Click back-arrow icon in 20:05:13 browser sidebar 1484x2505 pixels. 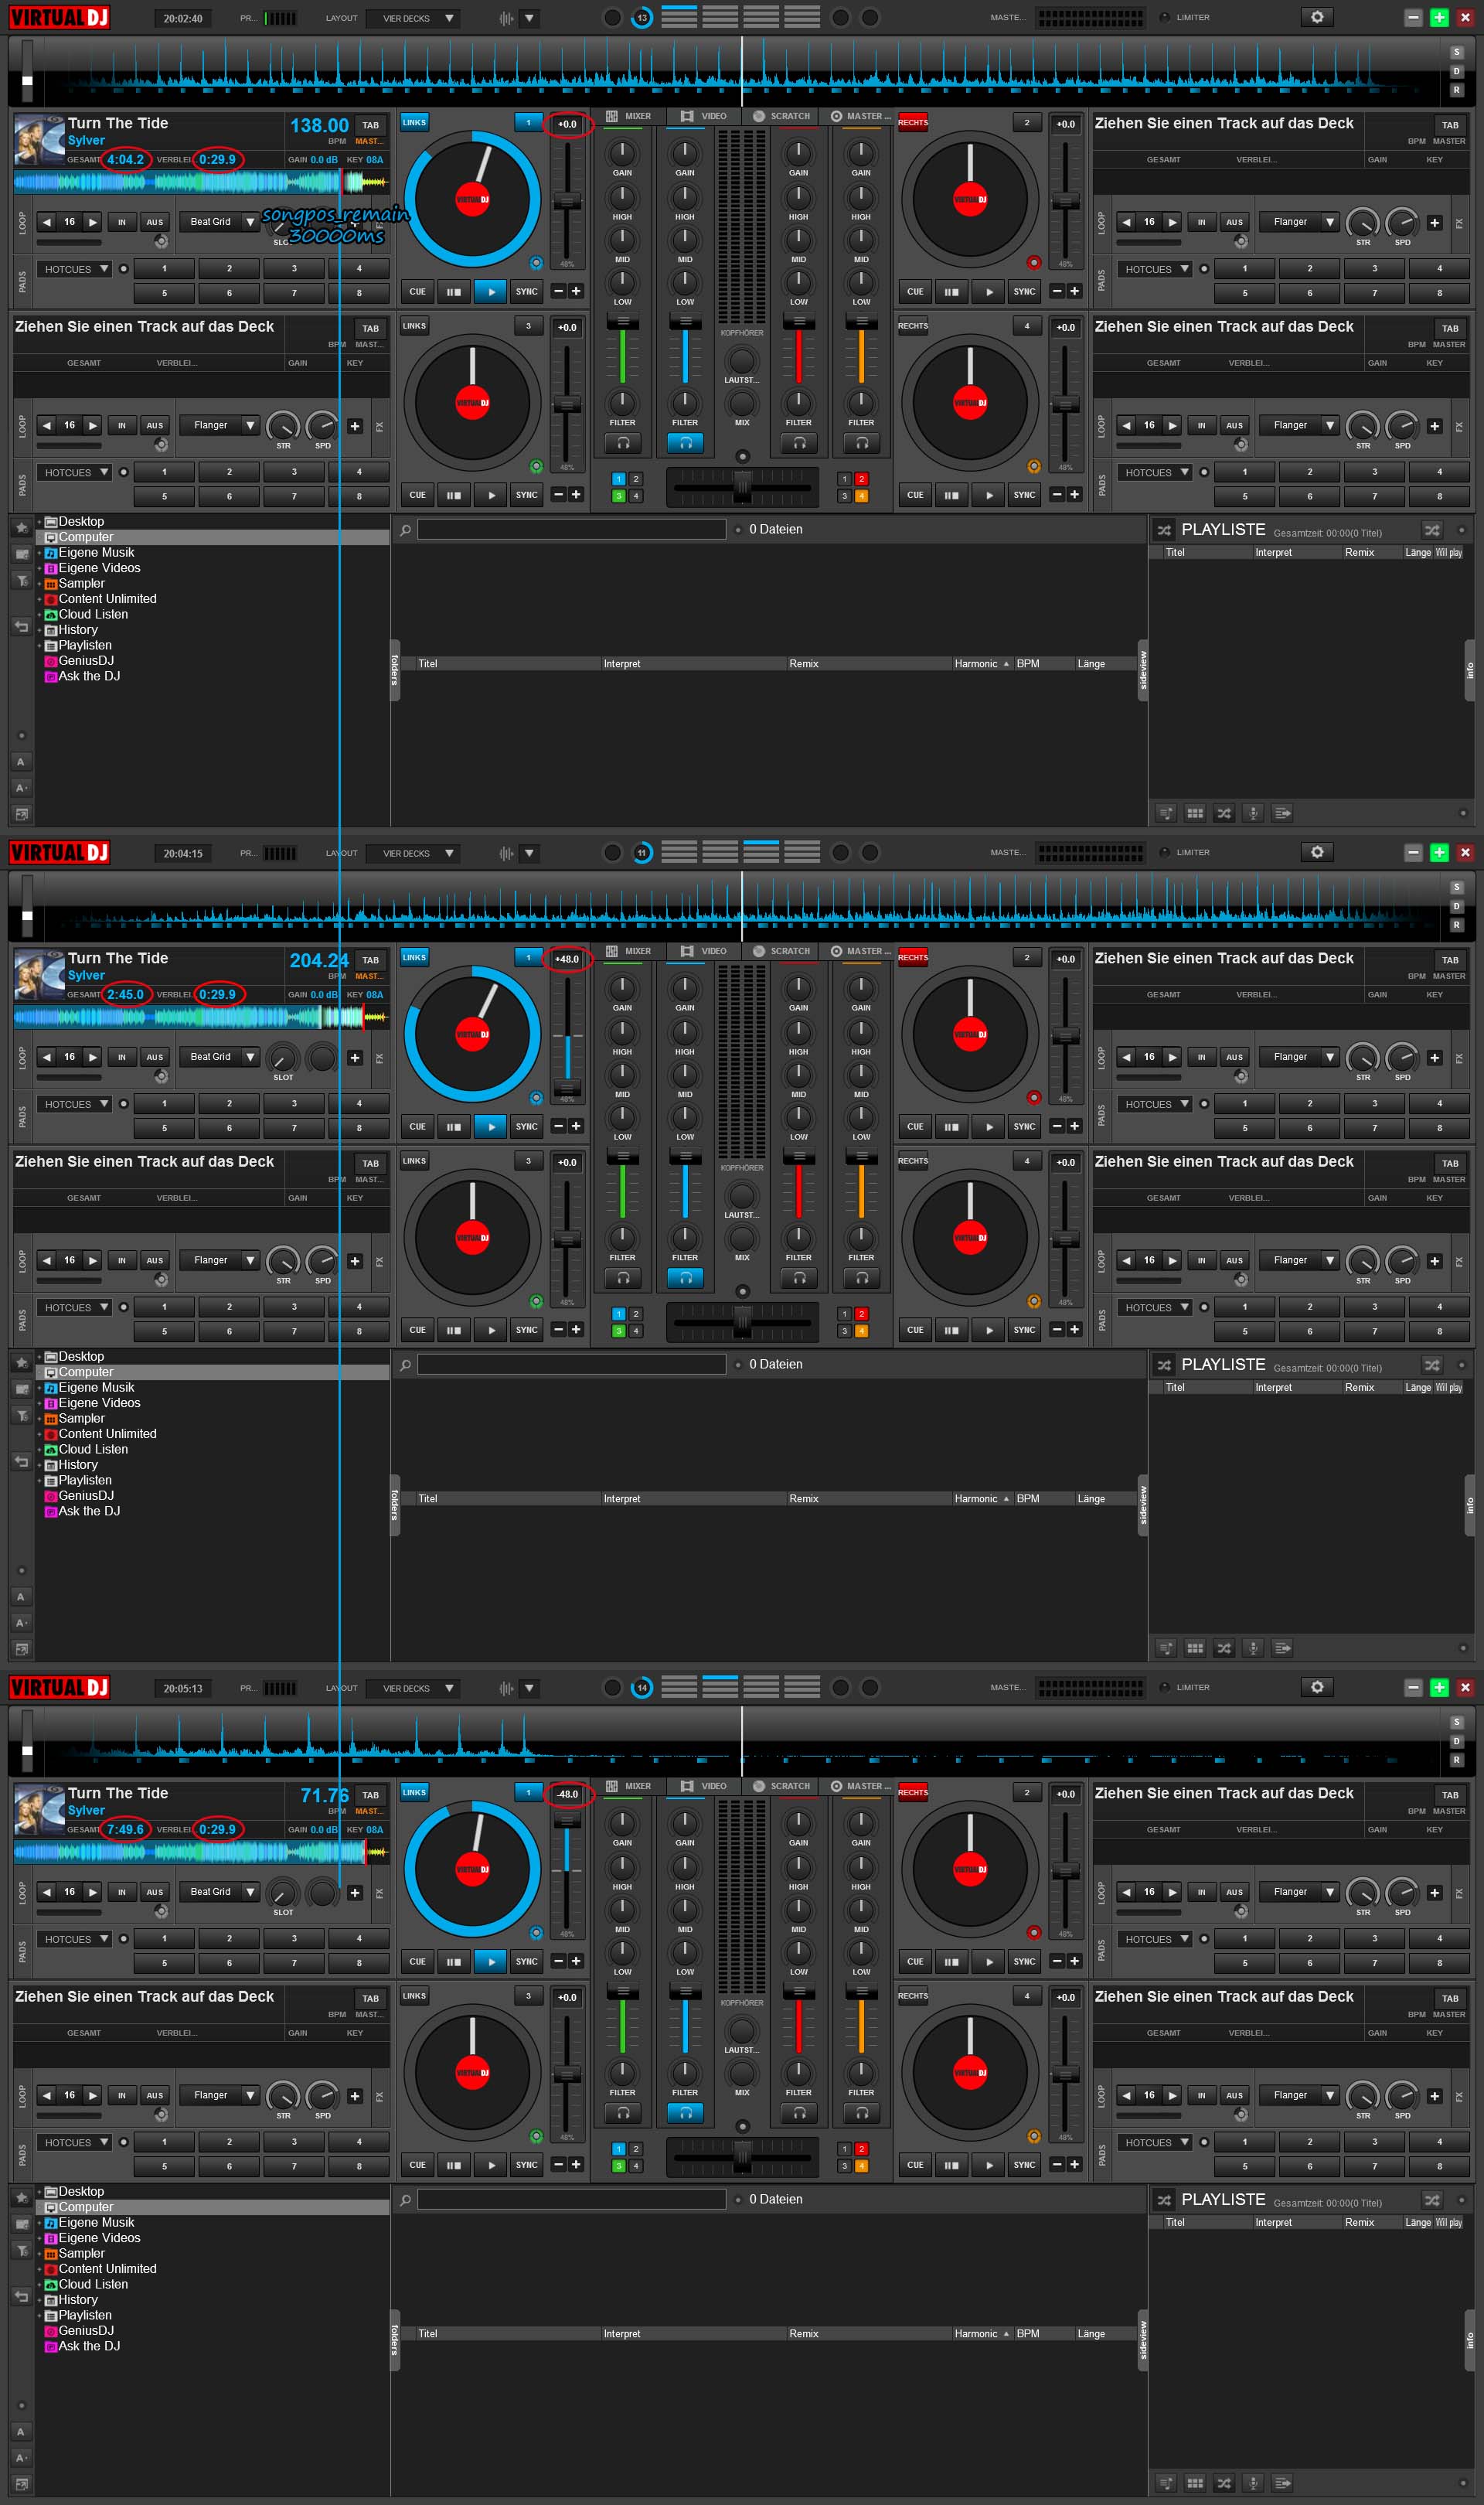(21, 2297)
